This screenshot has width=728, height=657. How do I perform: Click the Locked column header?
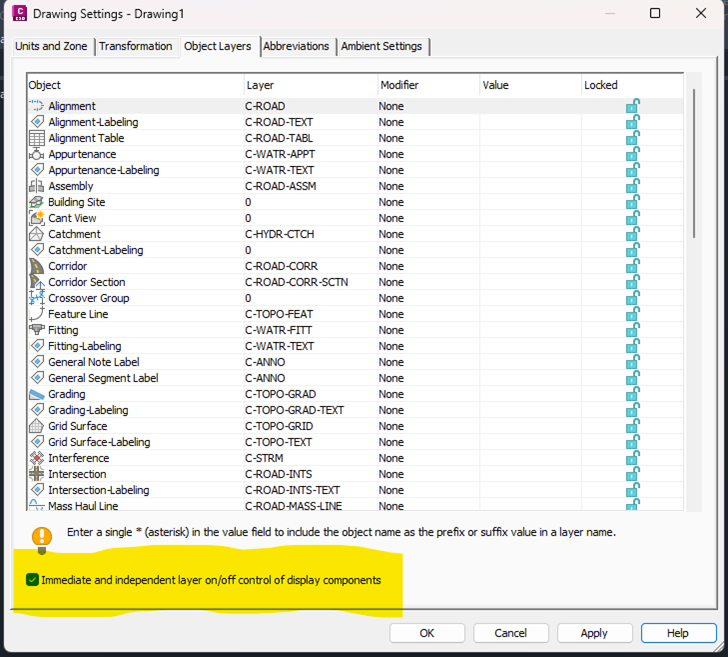tap(632, 85)
